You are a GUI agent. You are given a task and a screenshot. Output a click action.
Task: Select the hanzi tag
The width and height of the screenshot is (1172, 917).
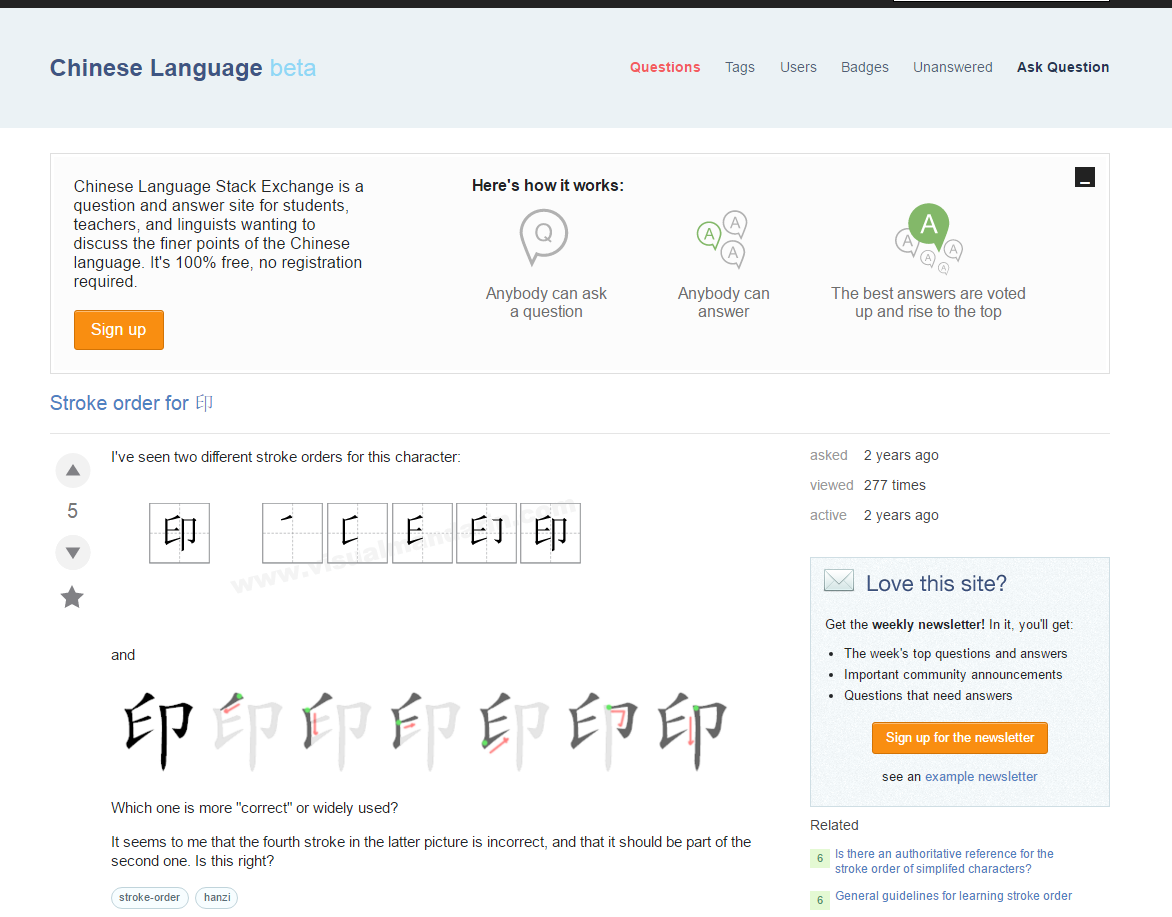pos(217,897)
